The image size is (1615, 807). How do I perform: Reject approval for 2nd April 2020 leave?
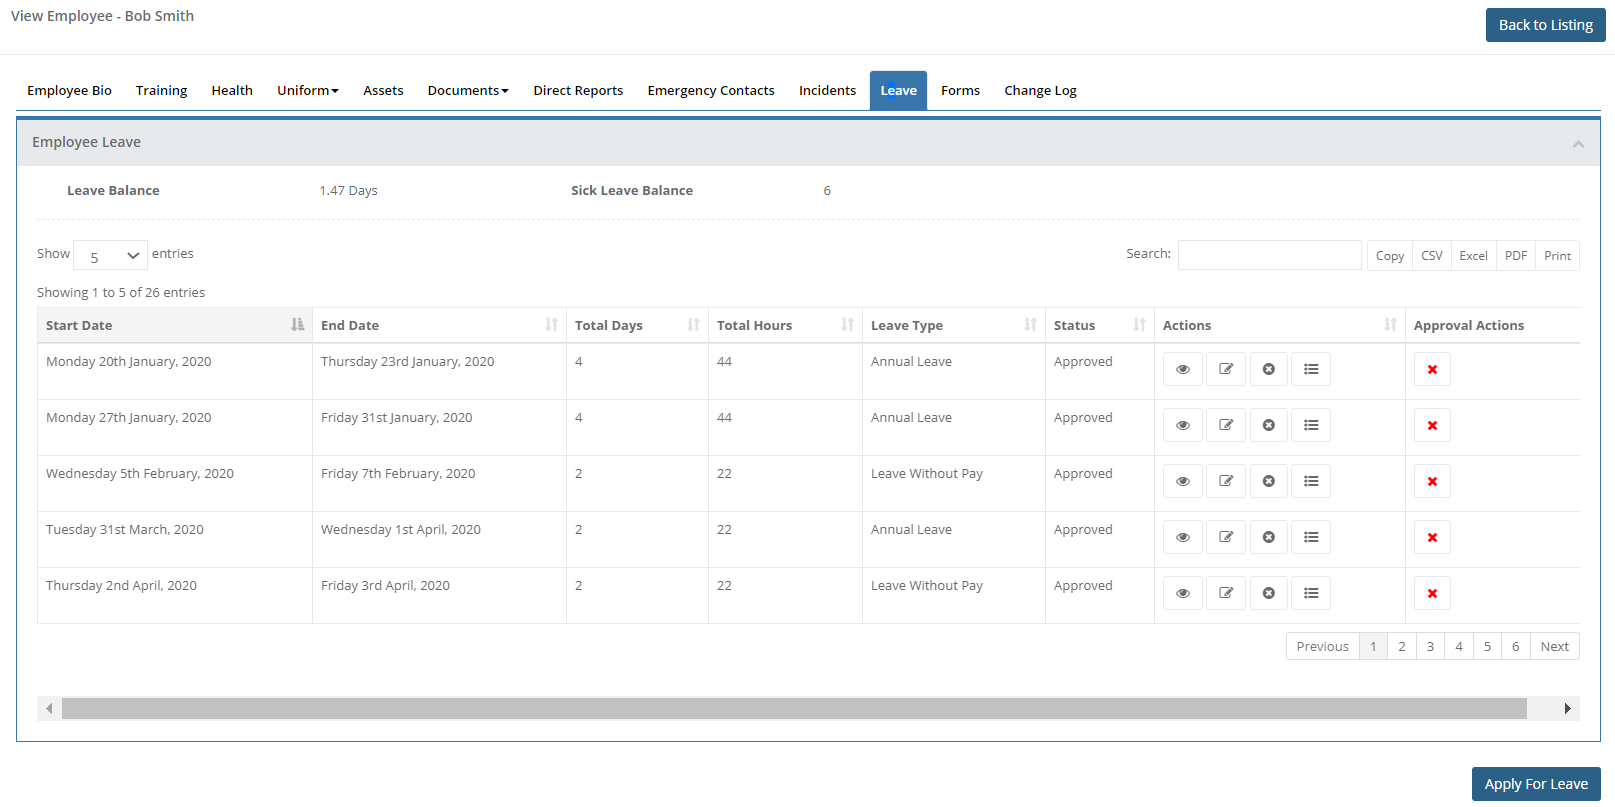point(1432,593)
